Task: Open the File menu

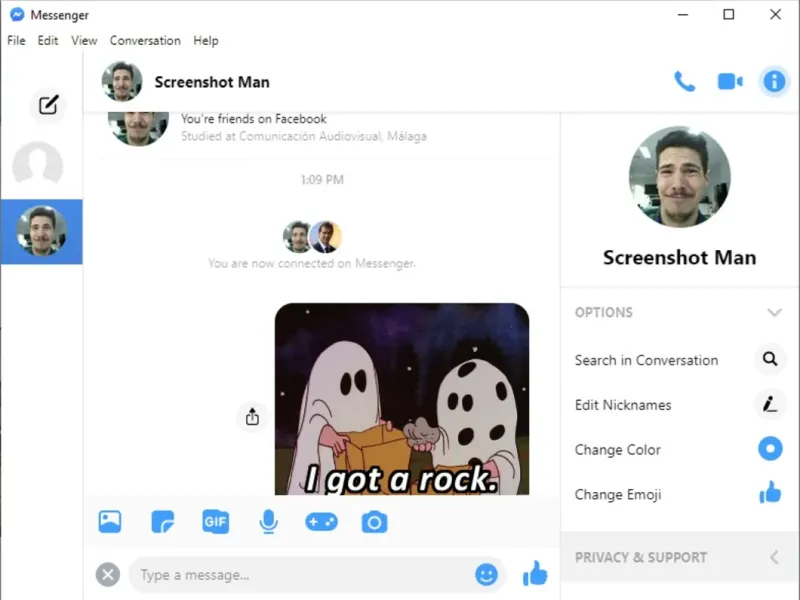Action: pyautogui.click(x=16, y=40)
